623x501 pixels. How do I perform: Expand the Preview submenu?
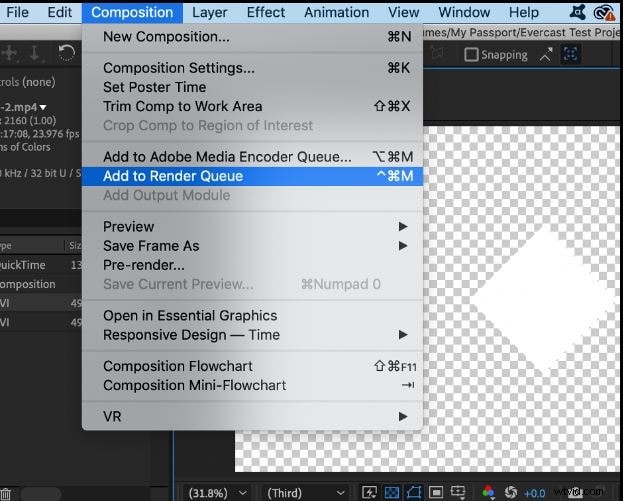point(252,226)
